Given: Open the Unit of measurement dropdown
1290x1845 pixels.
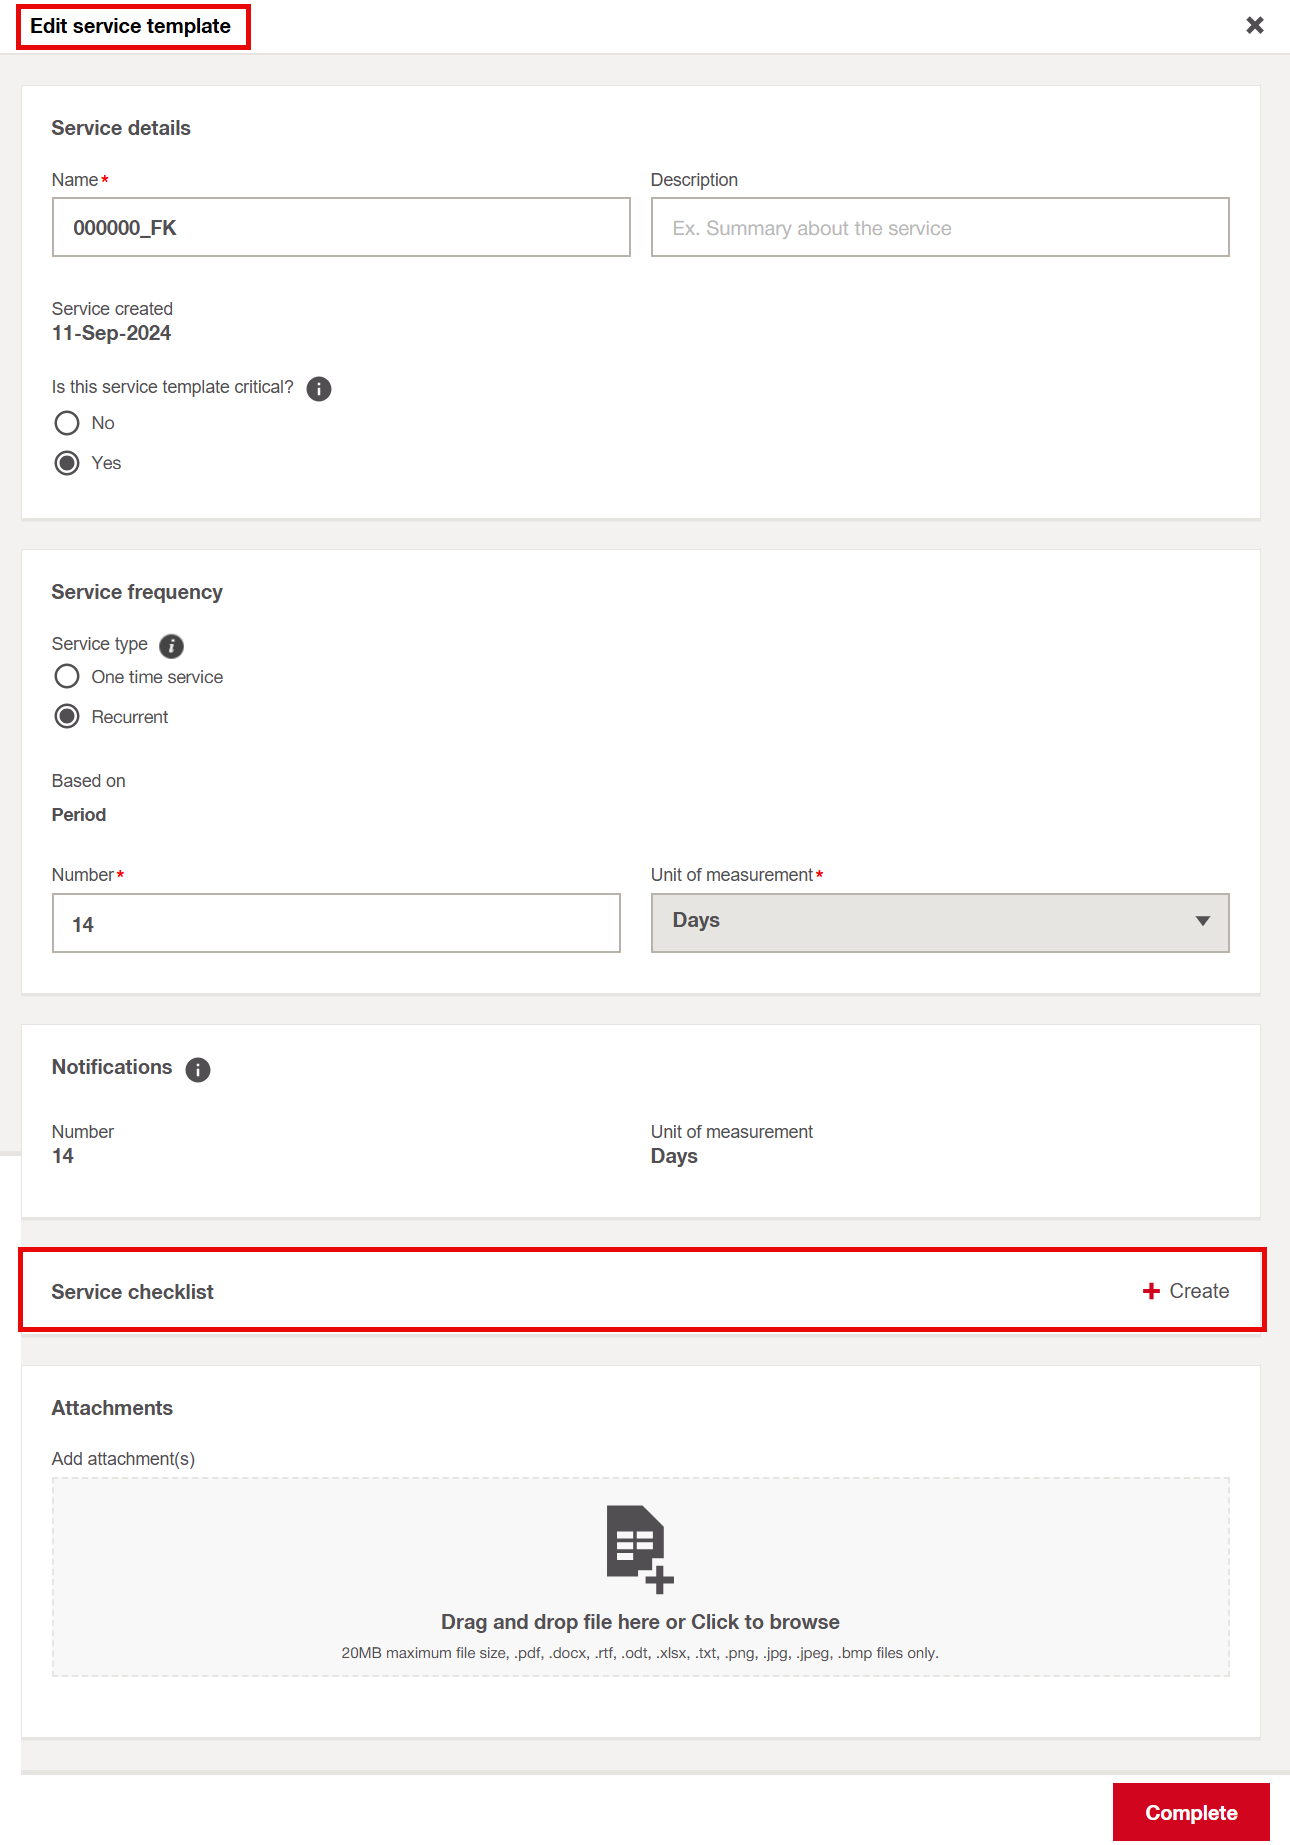Looking at the screenshot, I should 939,922.
